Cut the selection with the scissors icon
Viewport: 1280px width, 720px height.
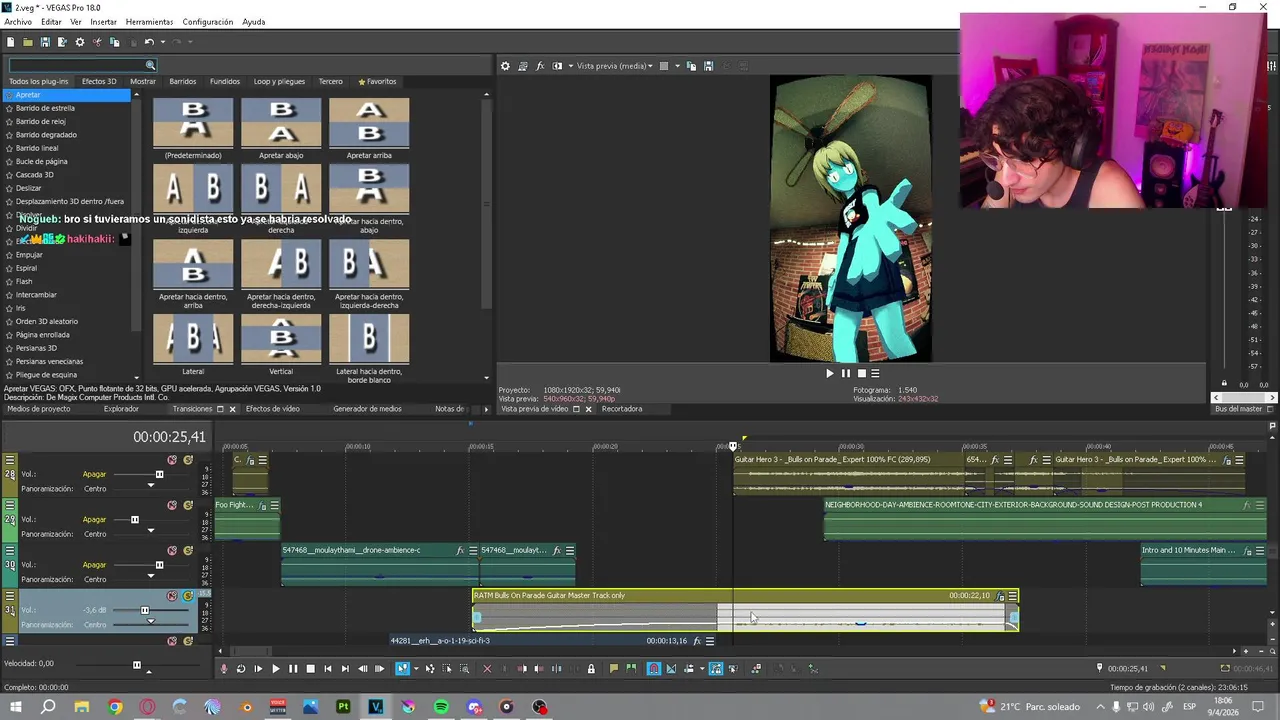click(97, 42)
